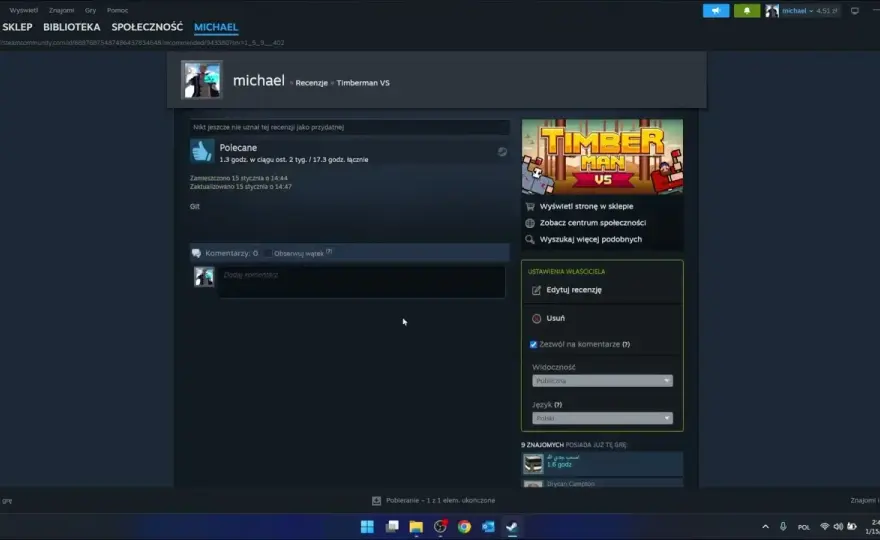Show hidden tray icons chevron
880x540 pixels.
[766, 527]
